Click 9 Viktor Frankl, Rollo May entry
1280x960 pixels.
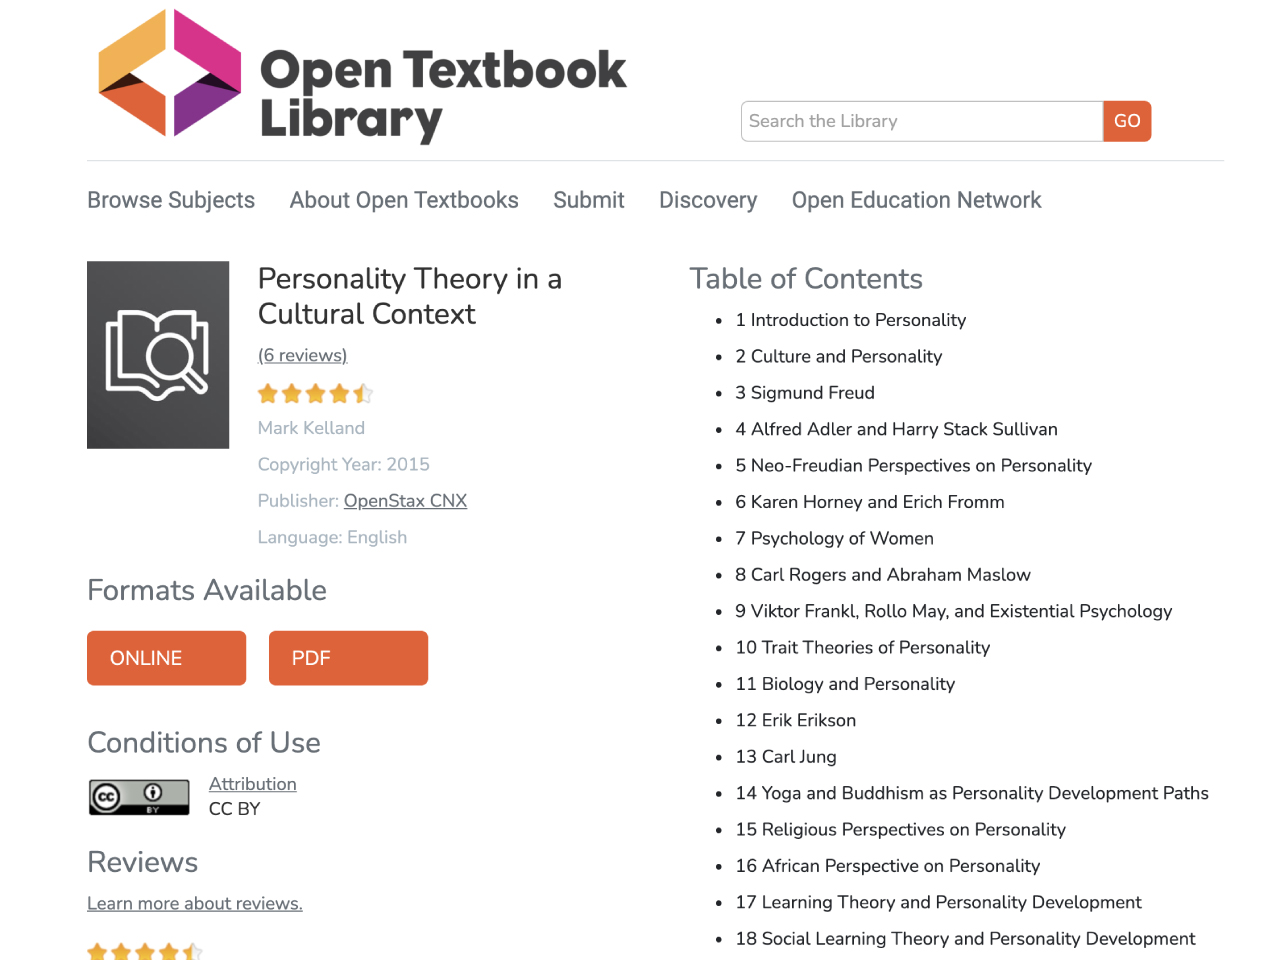954,611
